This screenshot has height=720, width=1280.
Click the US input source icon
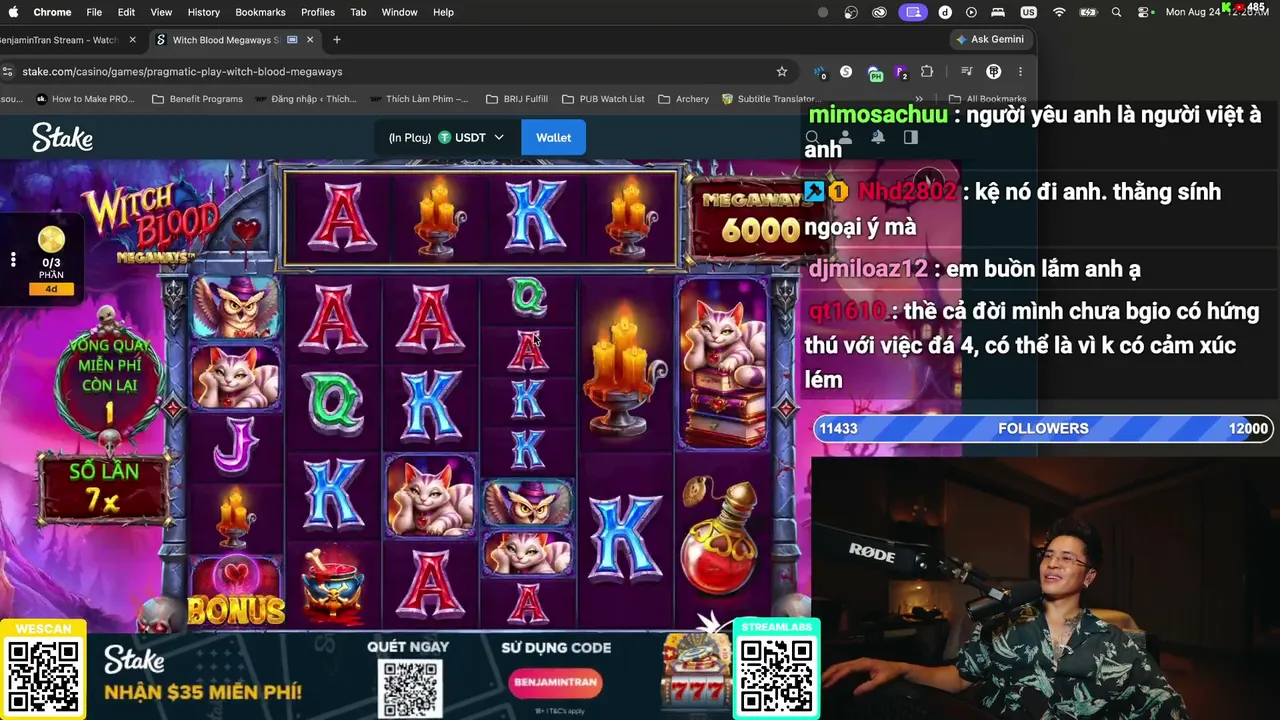click(x=1028, y=12)
